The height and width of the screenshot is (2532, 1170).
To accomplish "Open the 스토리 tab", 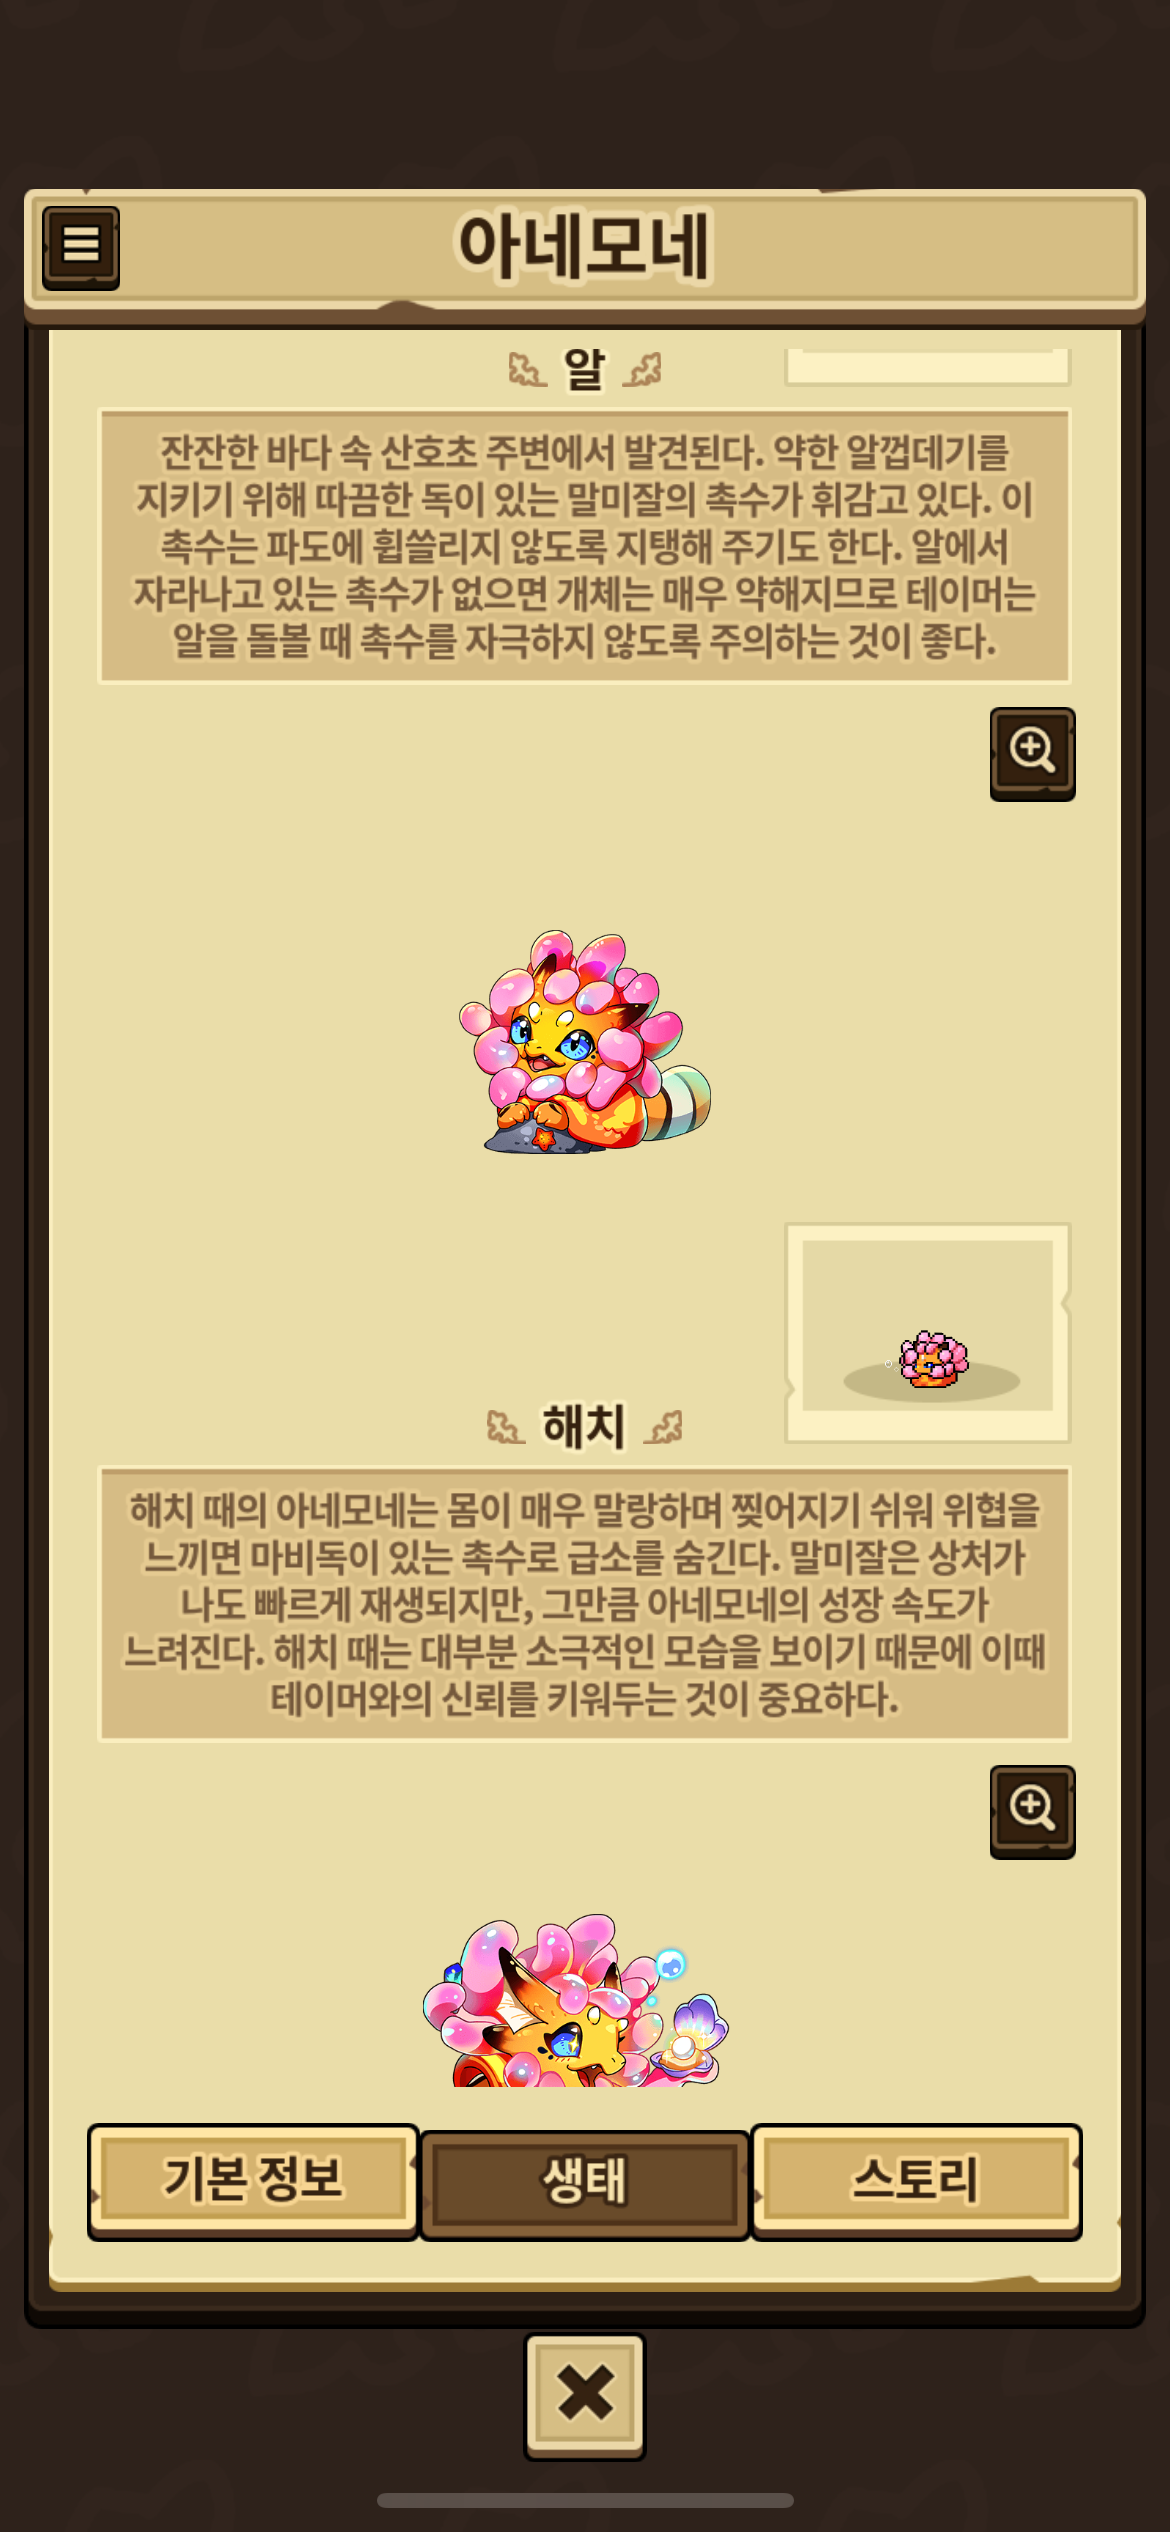I will [x=916, y=2182].
